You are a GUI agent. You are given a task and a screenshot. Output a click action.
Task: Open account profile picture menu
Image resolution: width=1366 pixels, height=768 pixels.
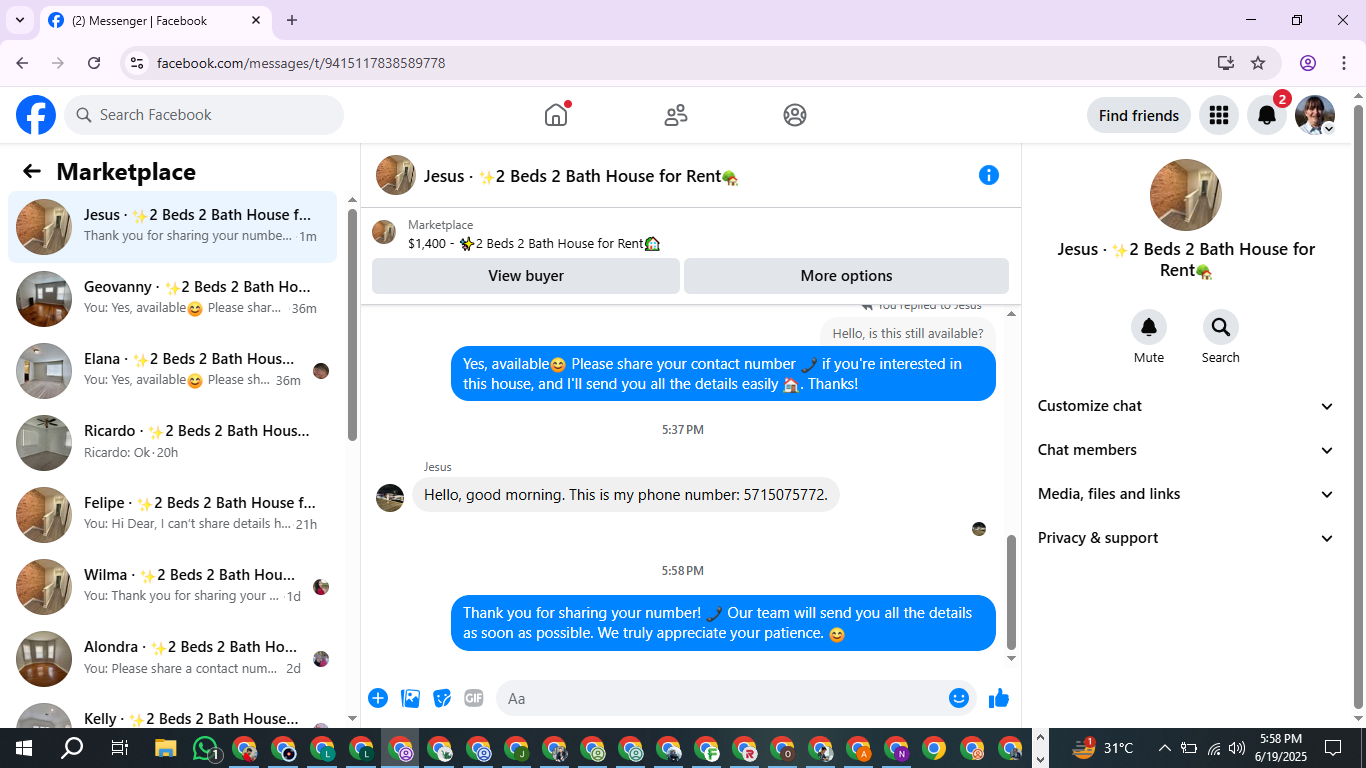pos(1315,115)
